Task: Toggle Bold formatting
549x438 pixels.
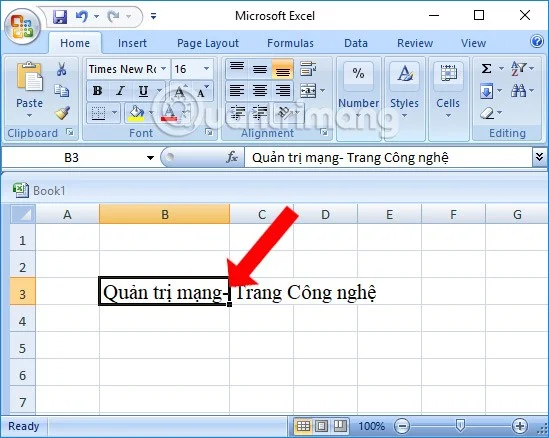Action: 97,91
